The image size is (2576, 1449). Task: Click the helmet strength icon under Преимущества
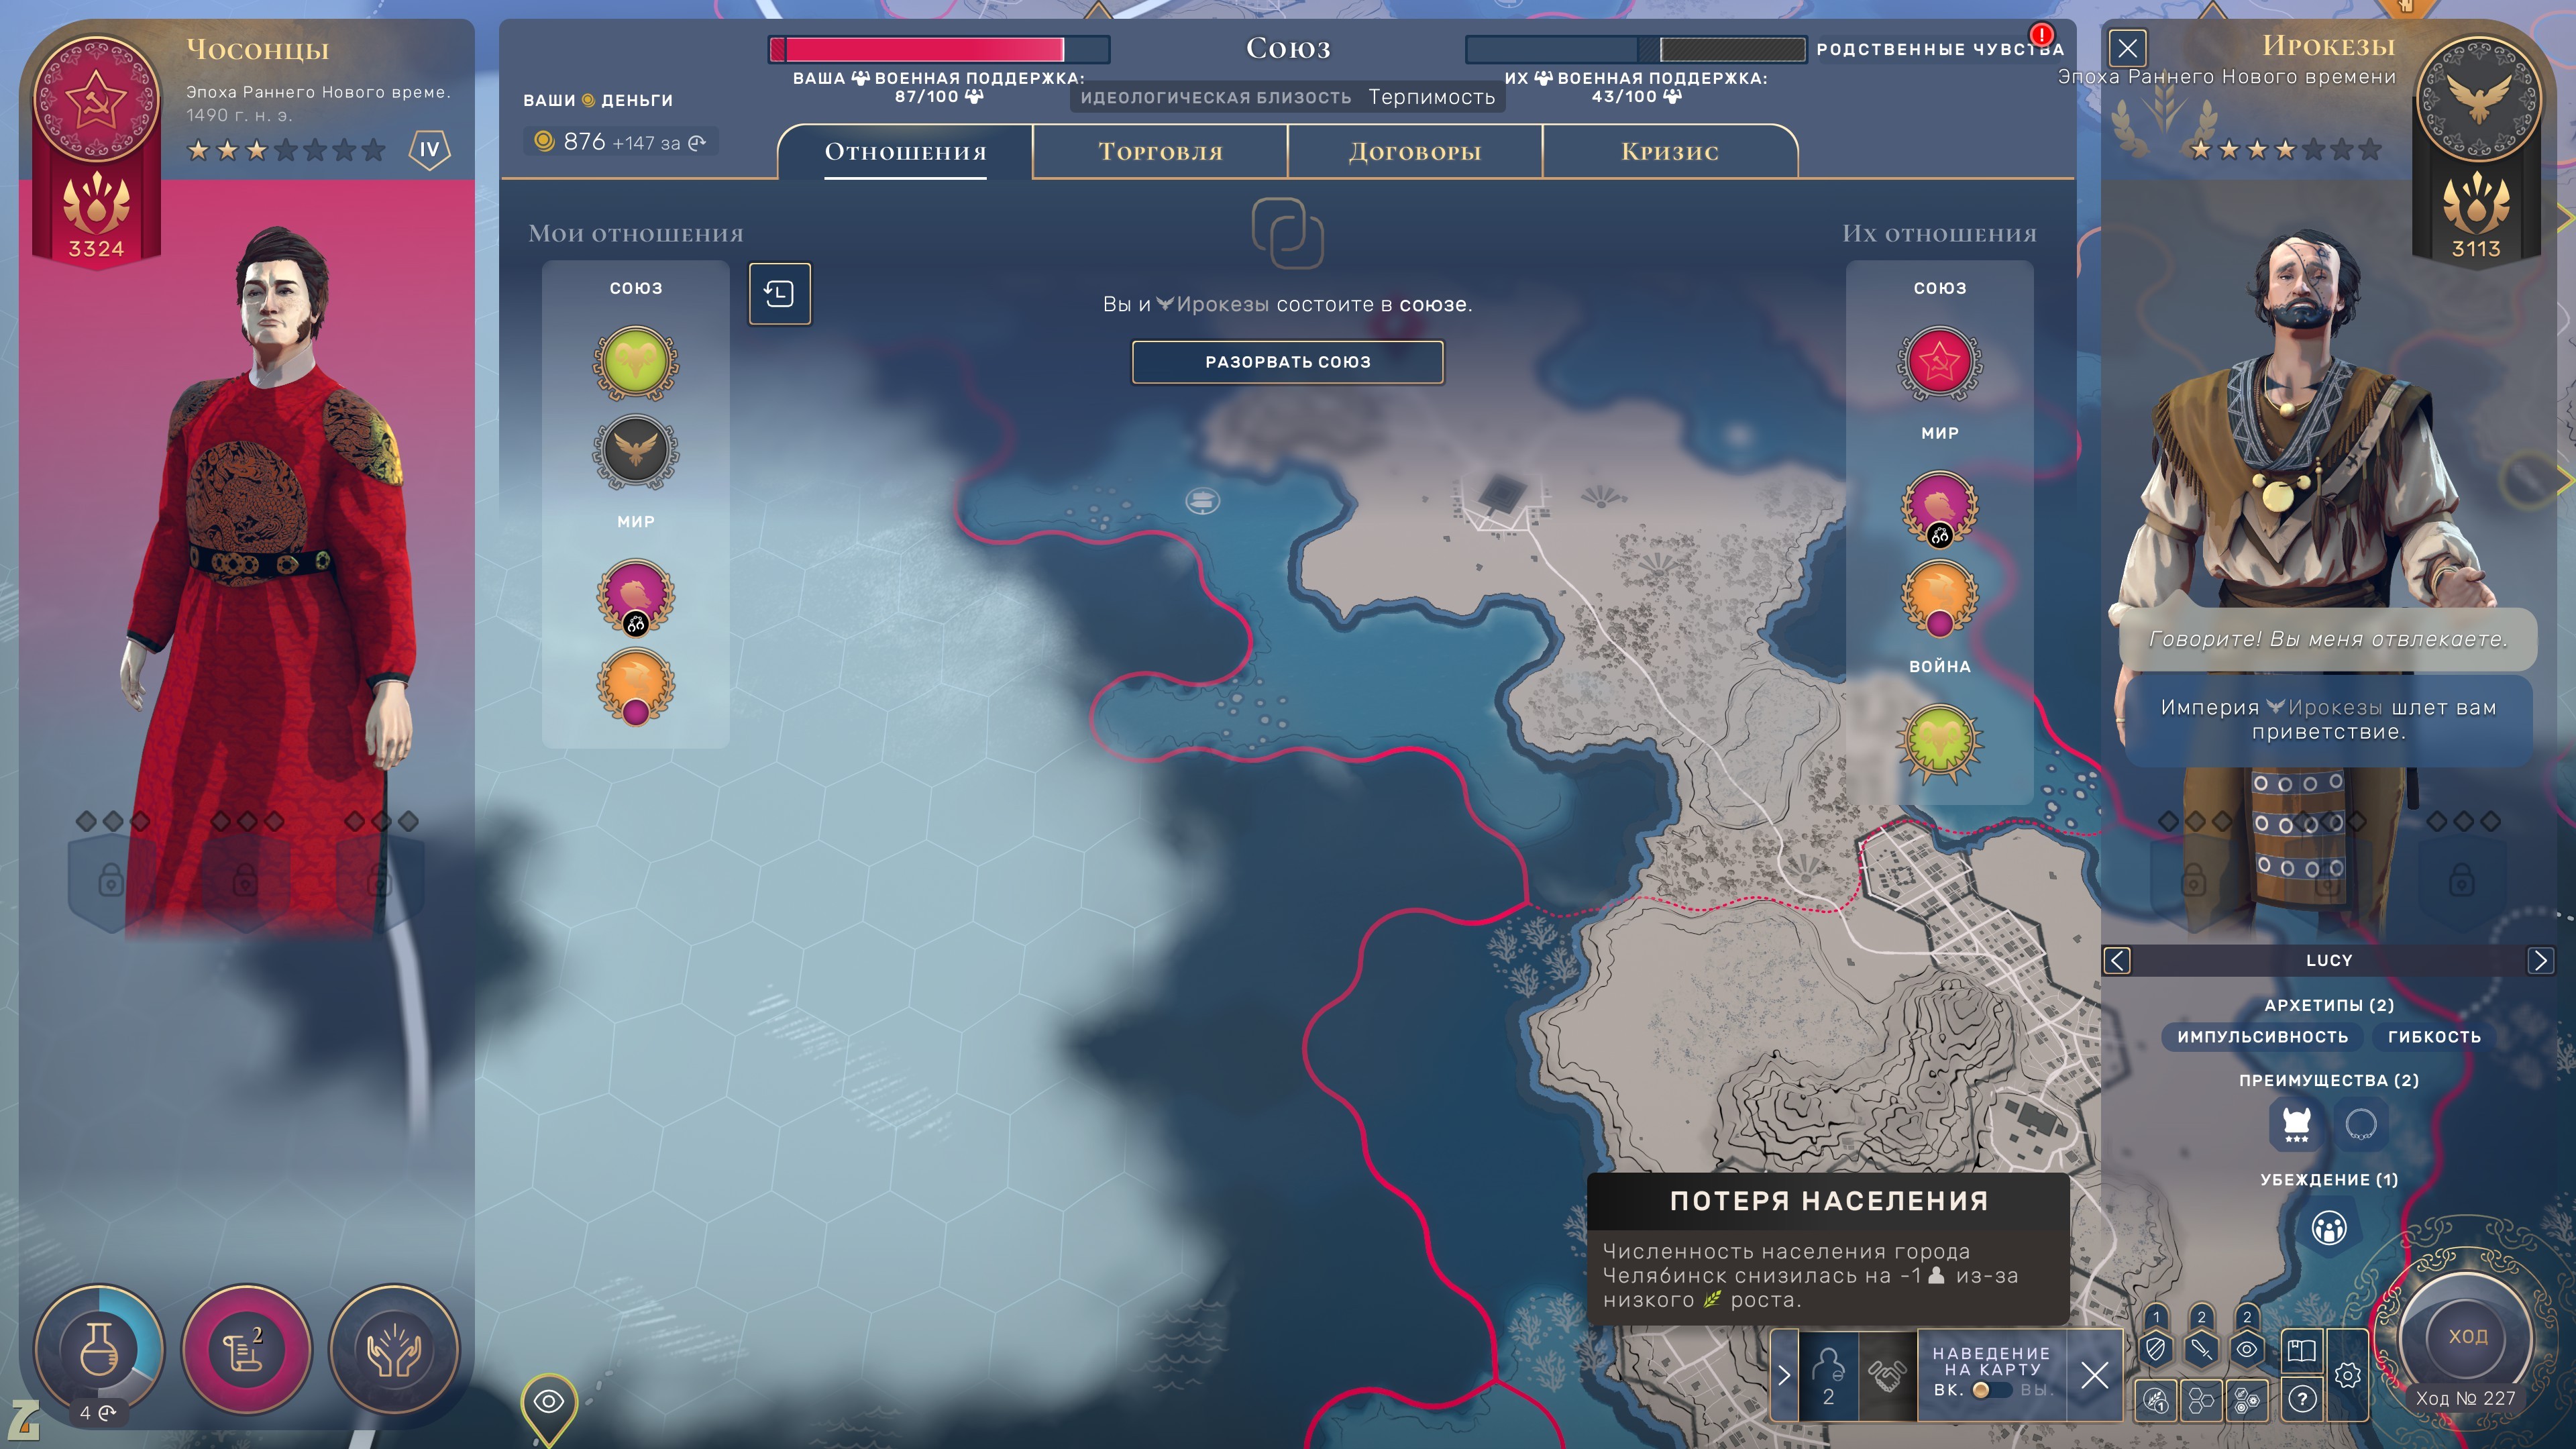pos(2296,1124)
